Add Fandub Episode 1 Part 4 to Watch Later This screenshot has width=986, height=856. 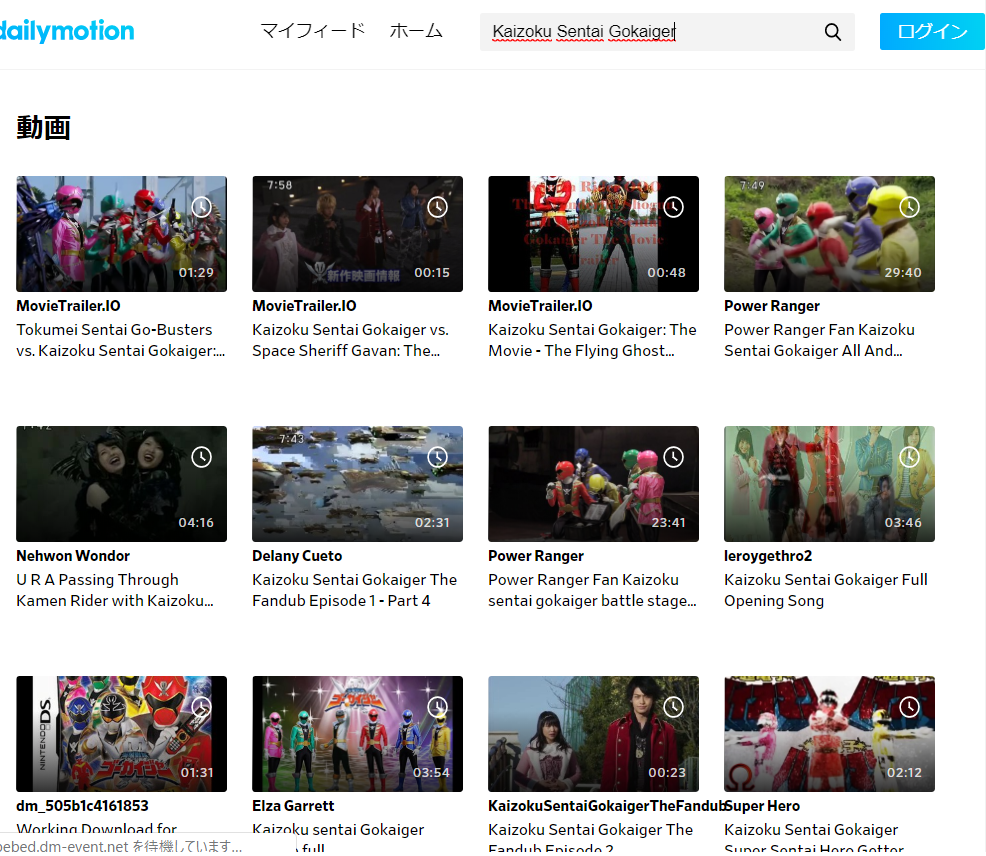point(437,457)
